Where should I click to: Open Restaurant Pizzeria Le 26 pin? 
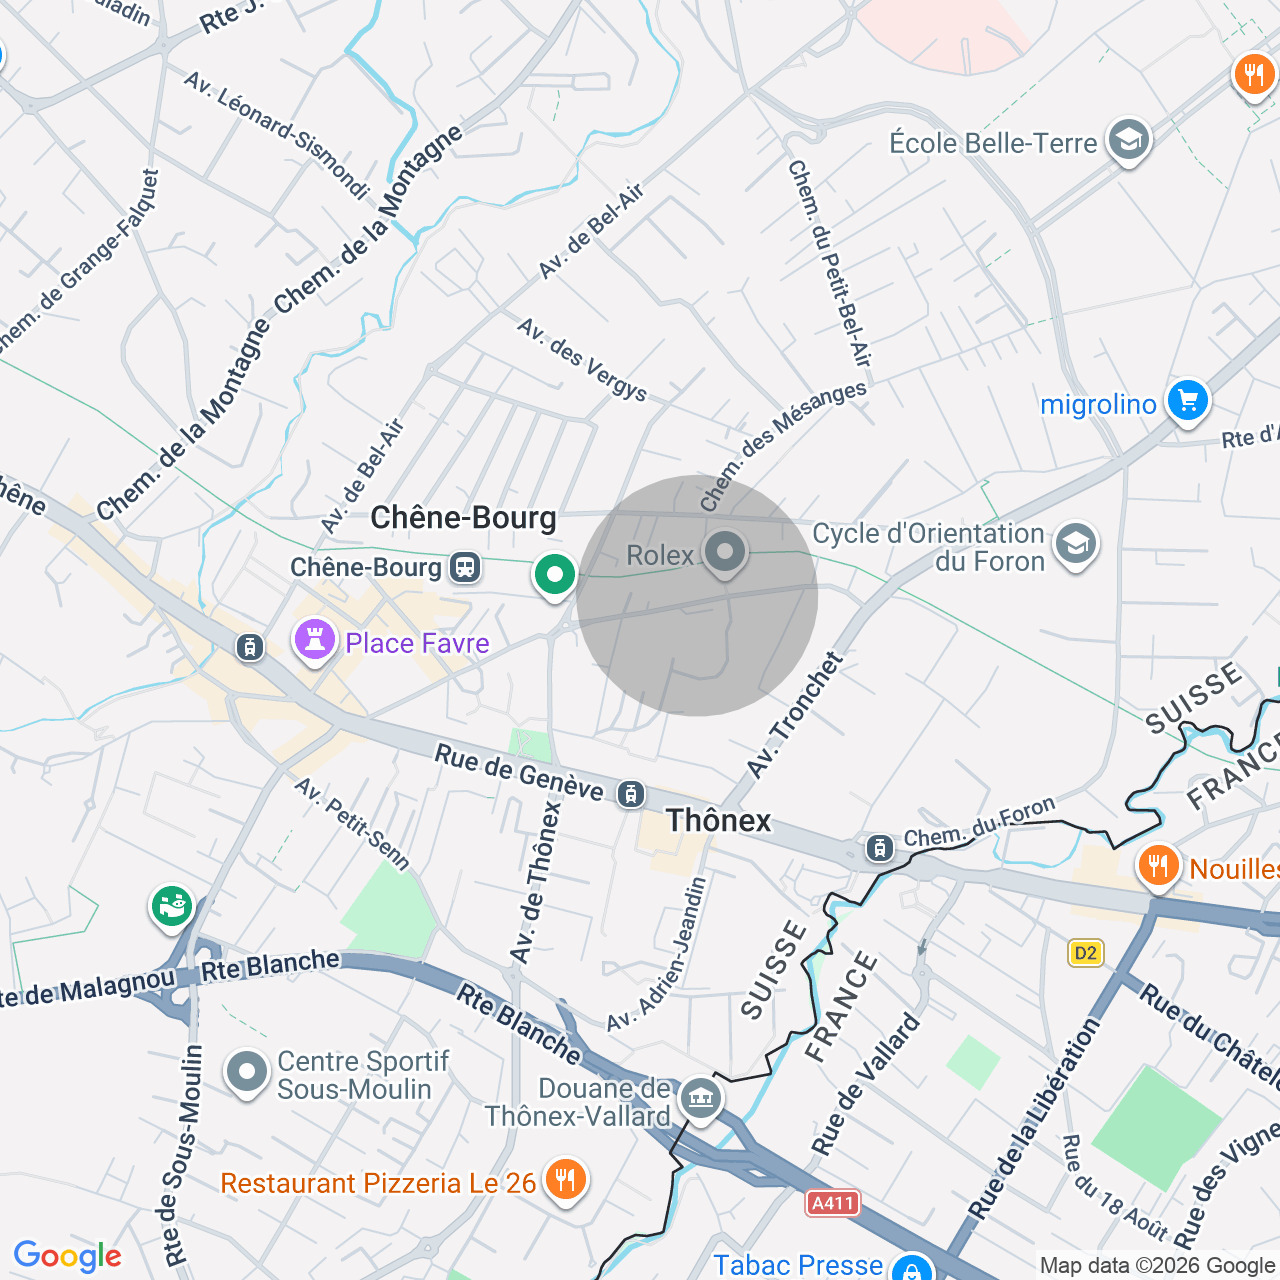[x=565, y=1180]
